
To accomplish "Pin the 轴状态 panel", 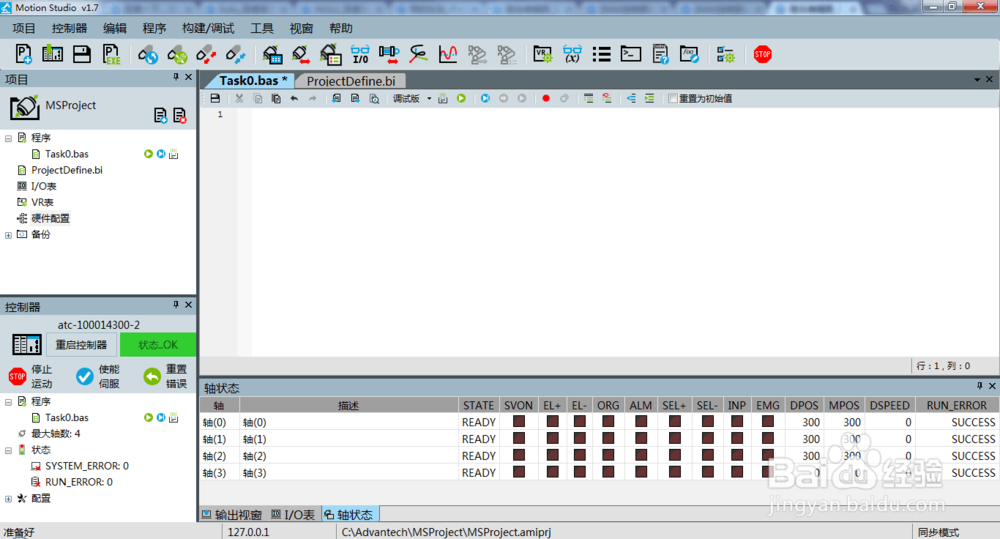I will click(980, 386).
